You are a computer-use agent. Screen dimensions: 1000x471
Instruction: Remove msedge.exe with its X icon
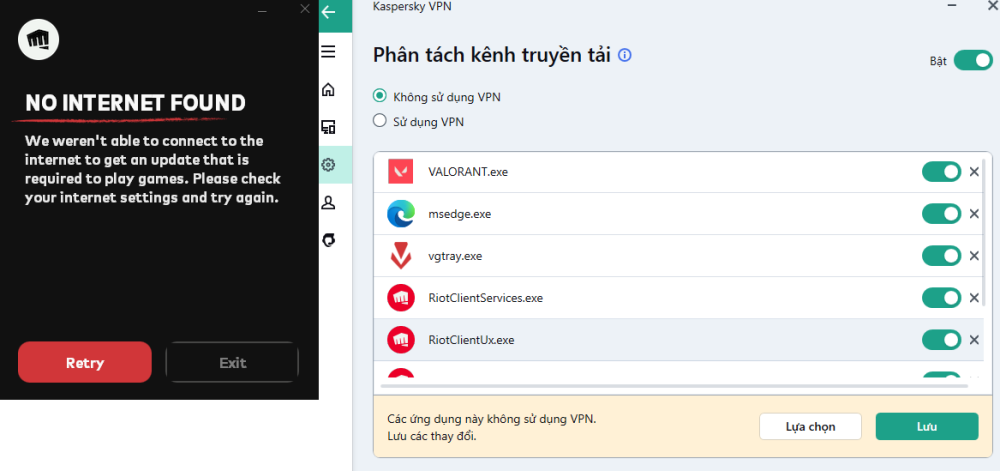(x=974, y=214)
